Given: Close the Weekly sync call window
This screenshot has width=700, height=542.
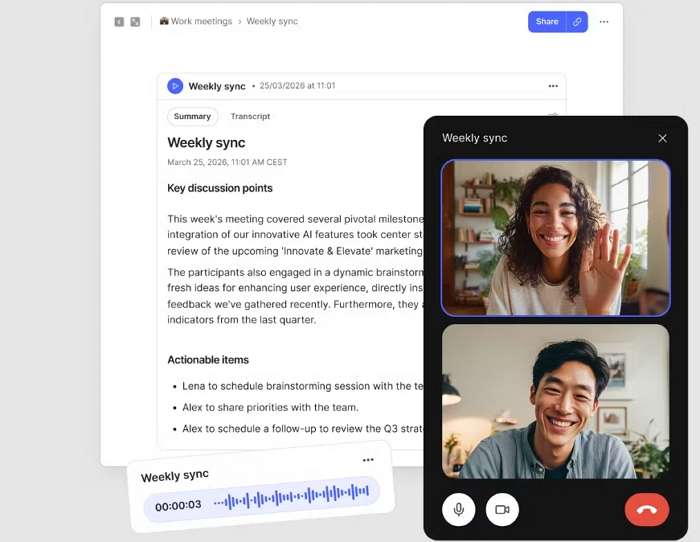Looking at the screenshot, I should (x=662, y=138).
